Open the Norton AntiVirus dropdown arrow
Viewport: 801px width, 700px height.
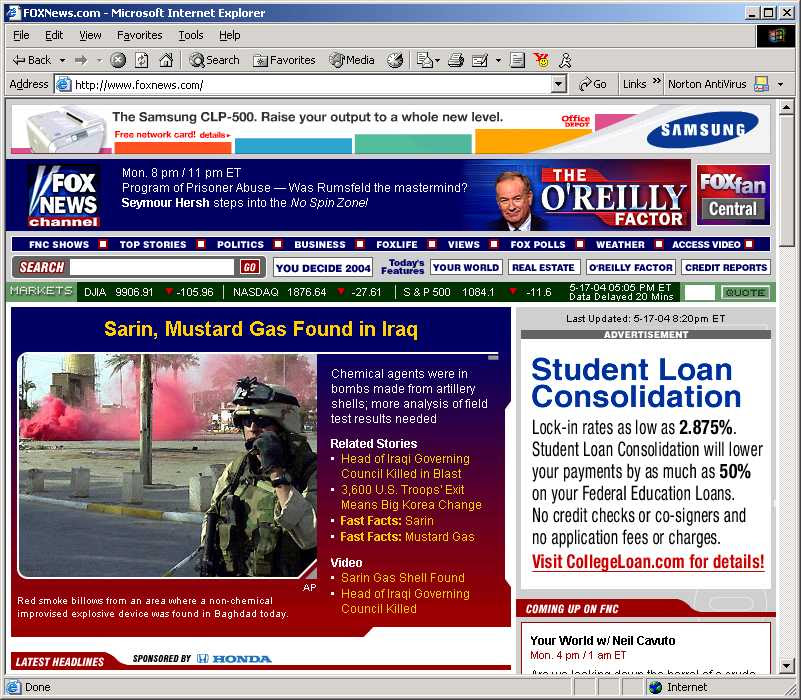tap(781, 84)
